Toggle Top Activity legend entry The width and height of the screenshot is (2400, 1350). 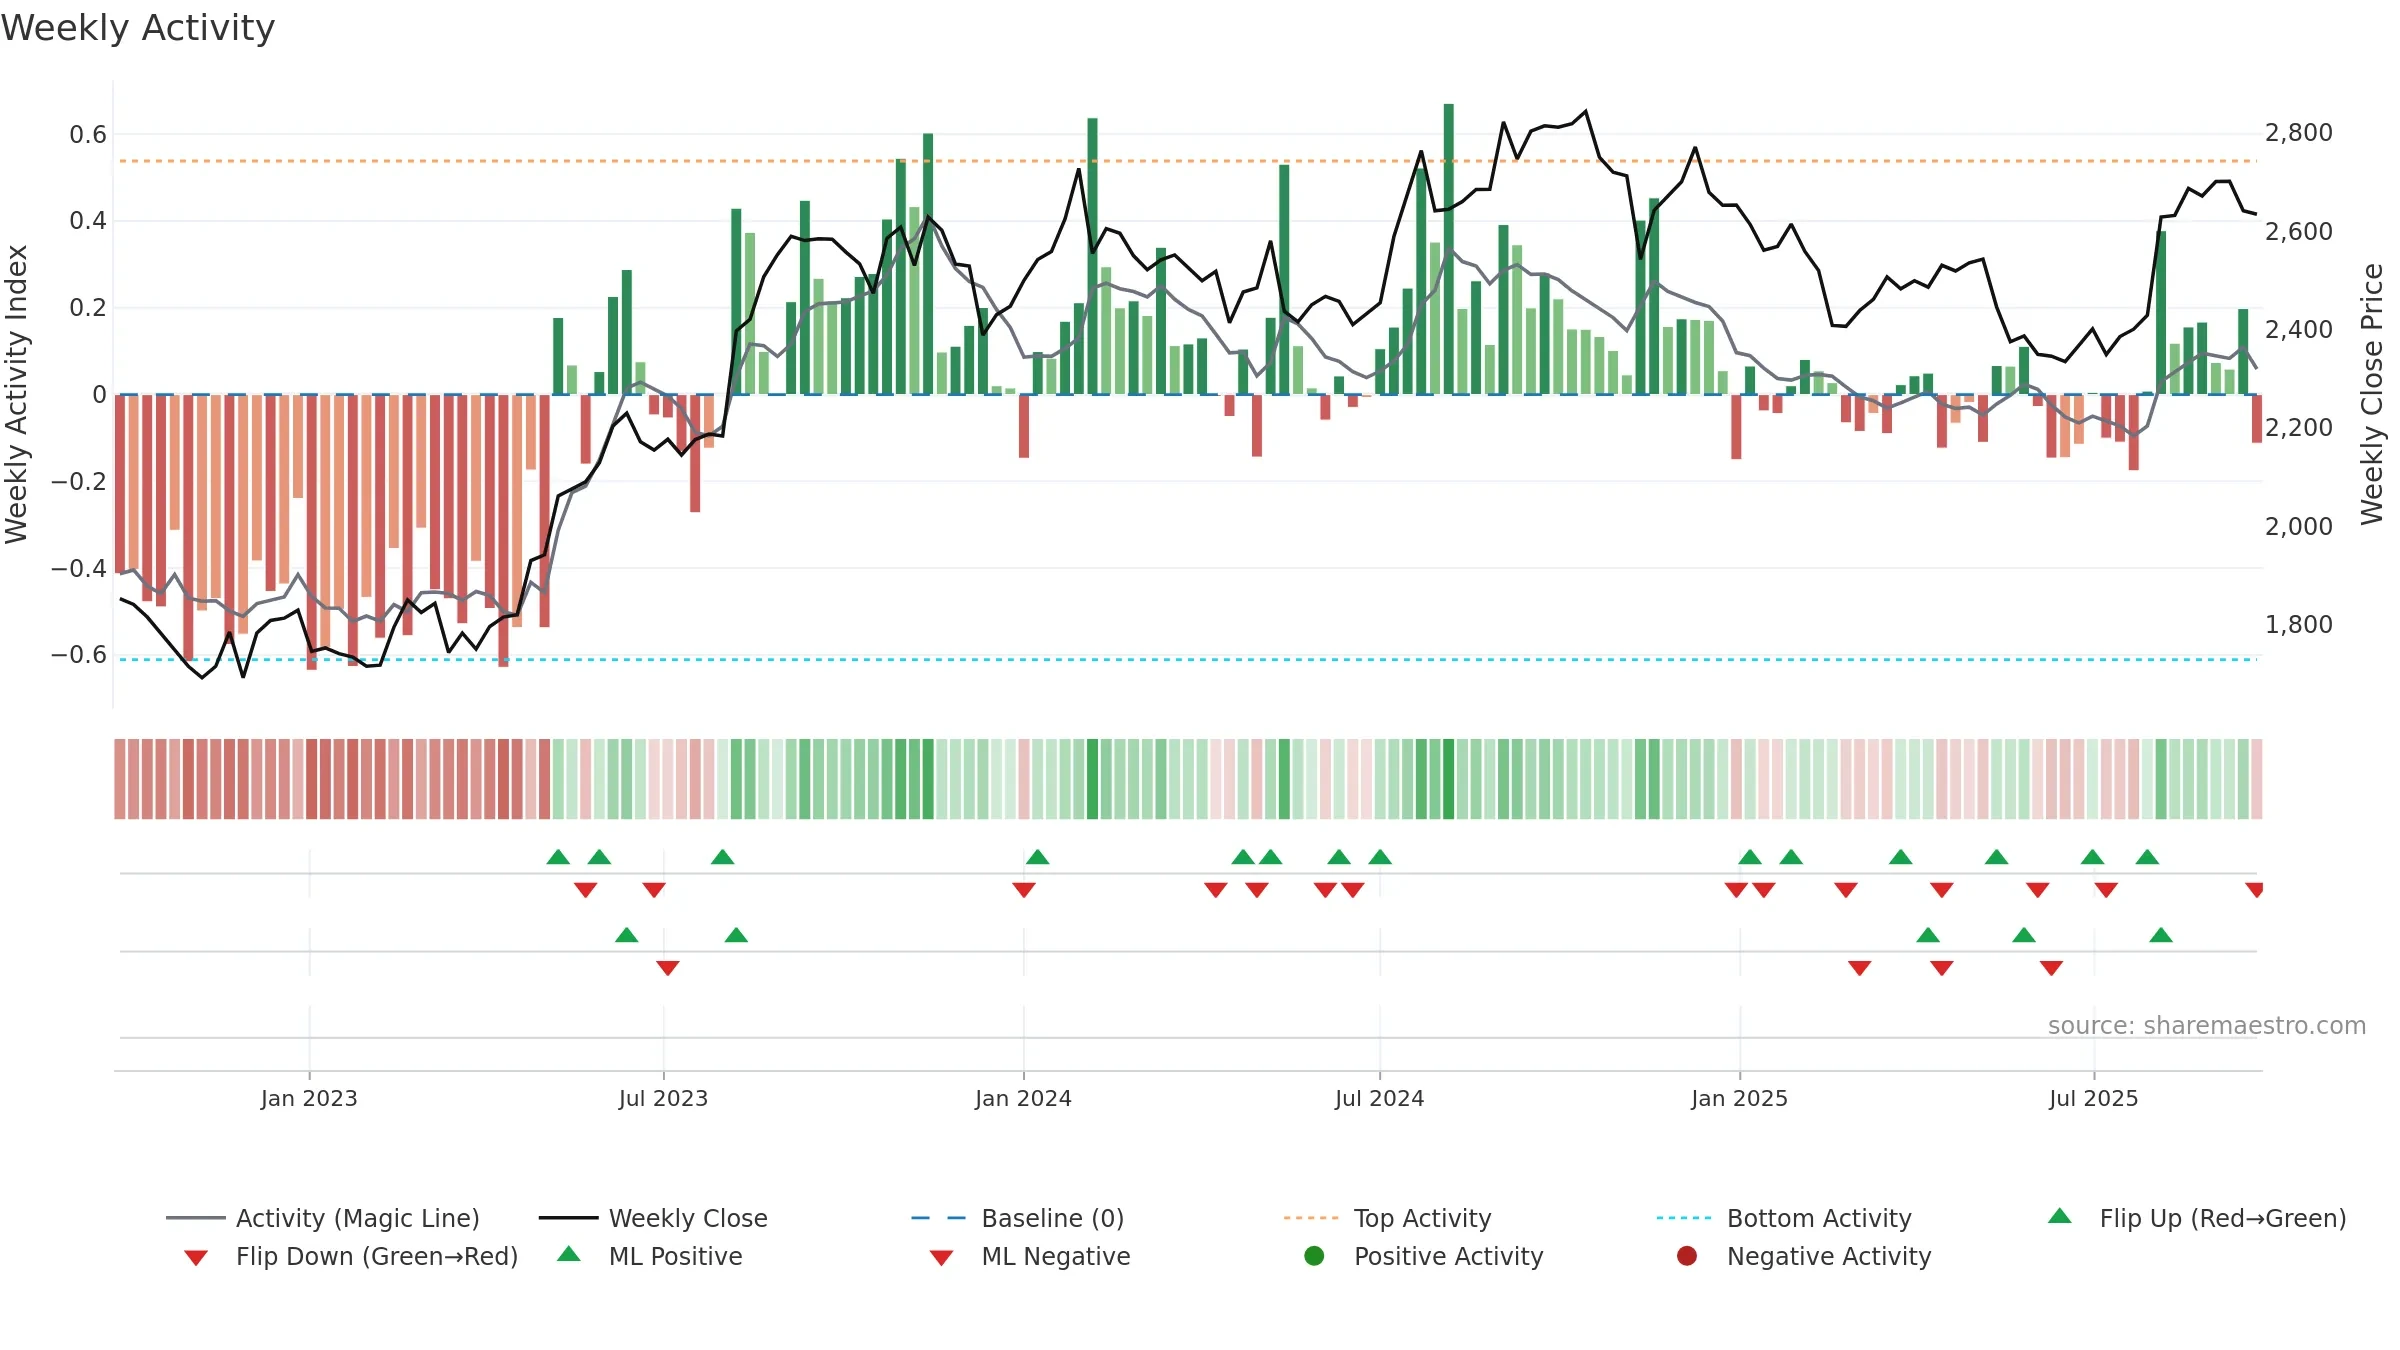pyautogui.click(x=1387, y=1218)
